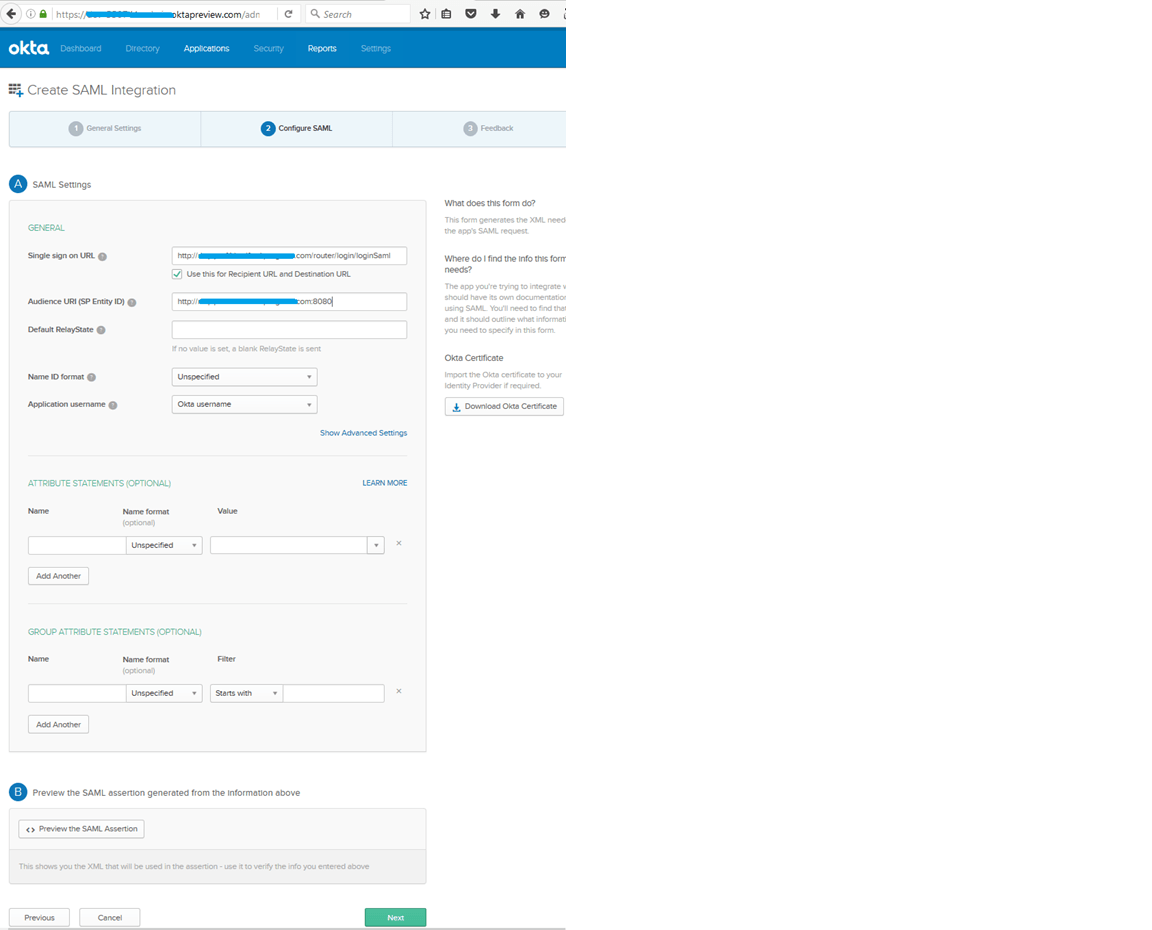Click Preview the SAML Assertion button
The height and width of the screenshot is (930, 1152).
[82, 829]
